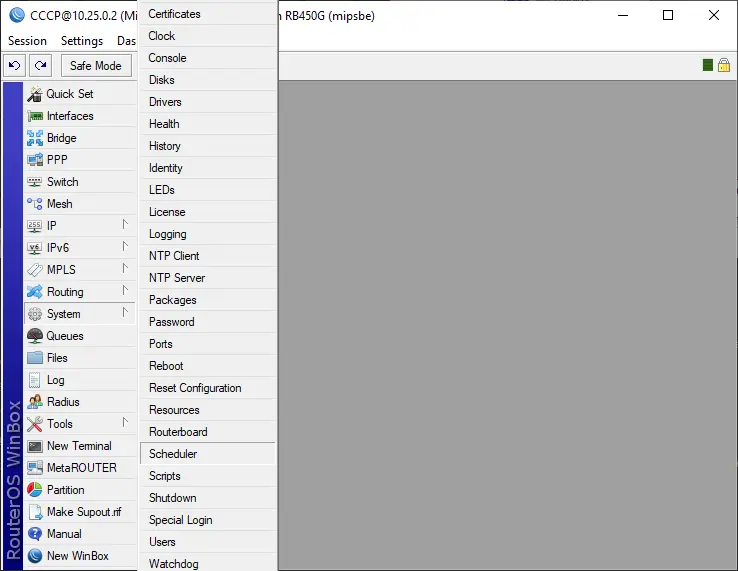Open Clock in System submenu
The width and height of the screenshot is (738, 571).
tap(208, 36)
